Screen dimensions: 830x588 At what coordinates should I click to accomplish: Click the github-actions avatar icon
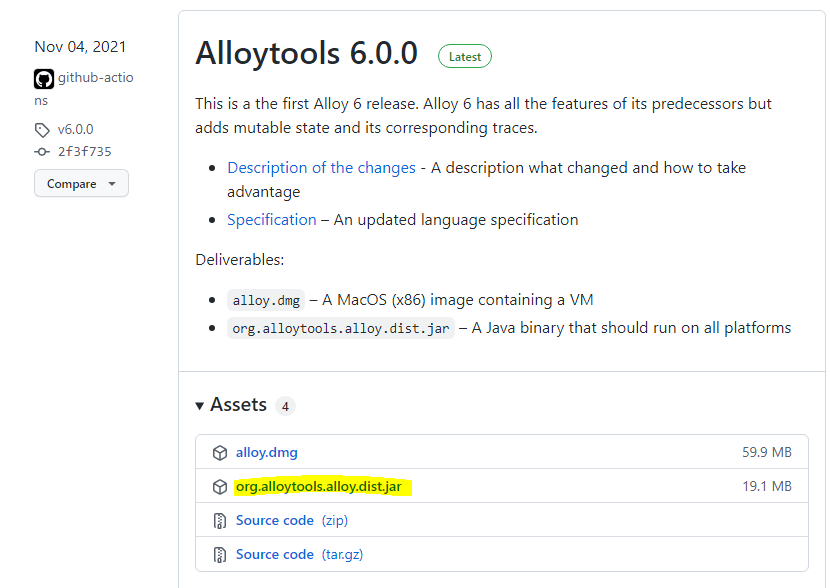point(44,79)
